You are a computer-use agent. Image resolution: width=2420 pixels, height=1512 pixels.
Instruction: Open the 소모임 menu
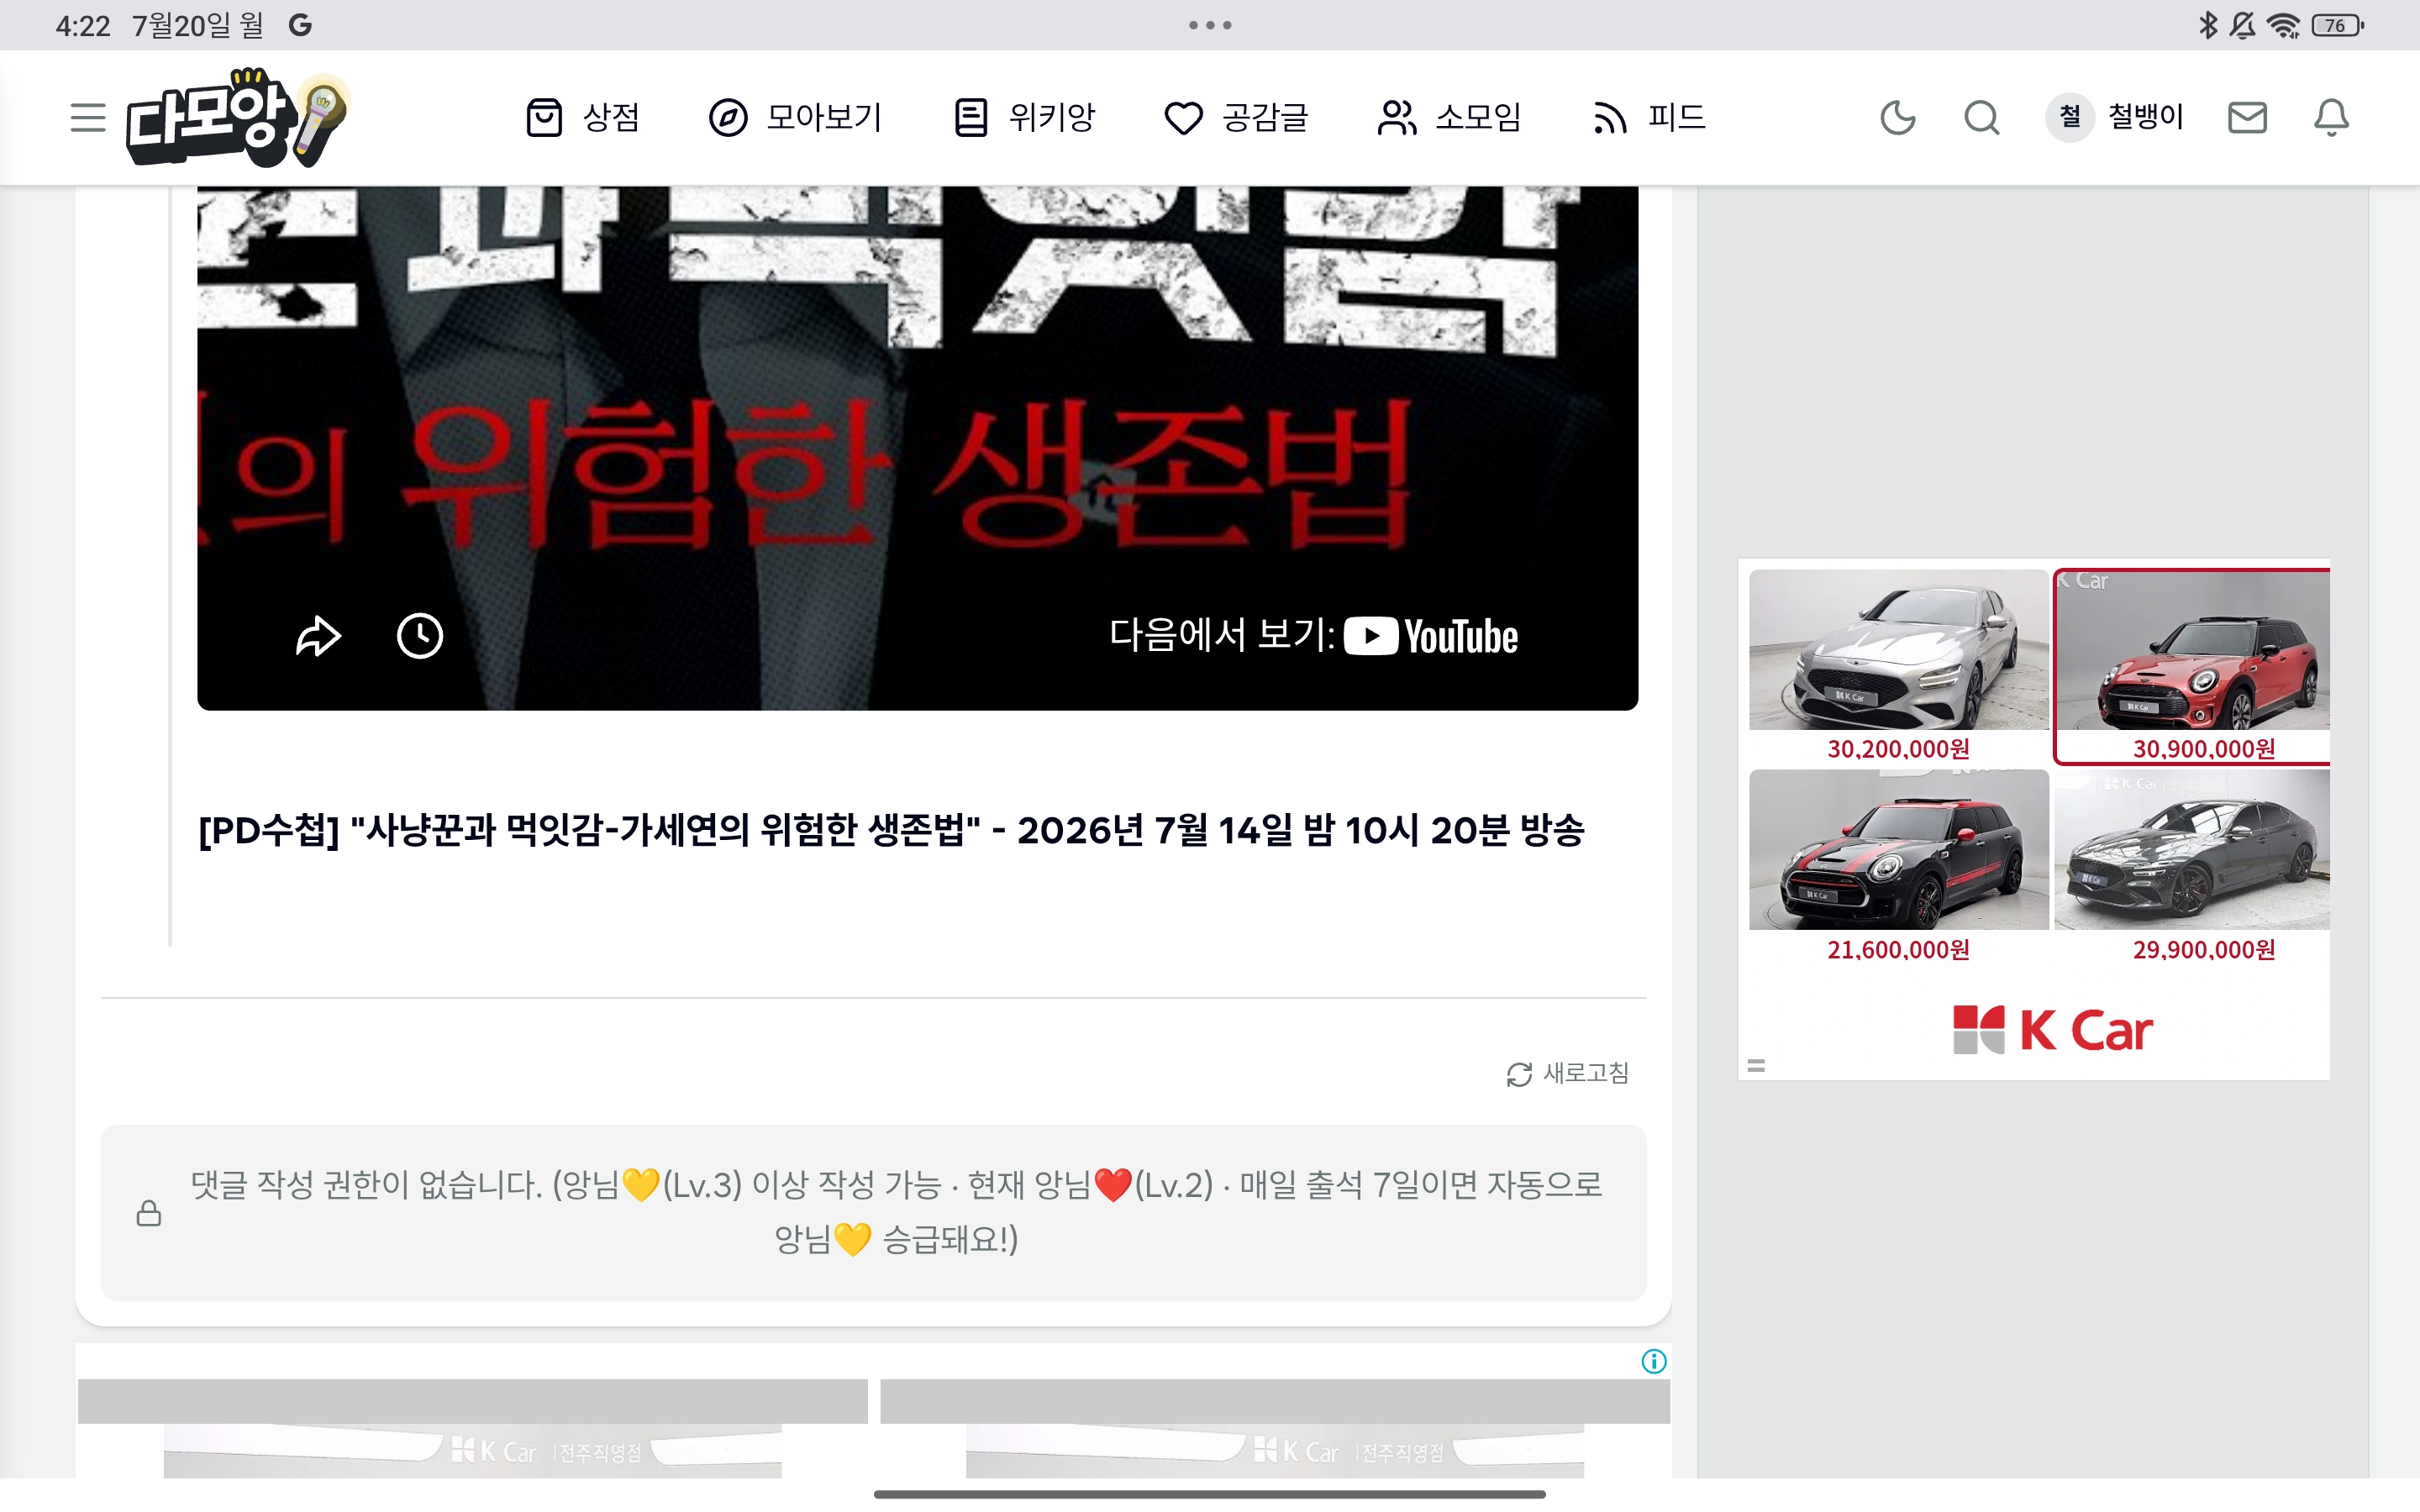point(1449,118)
